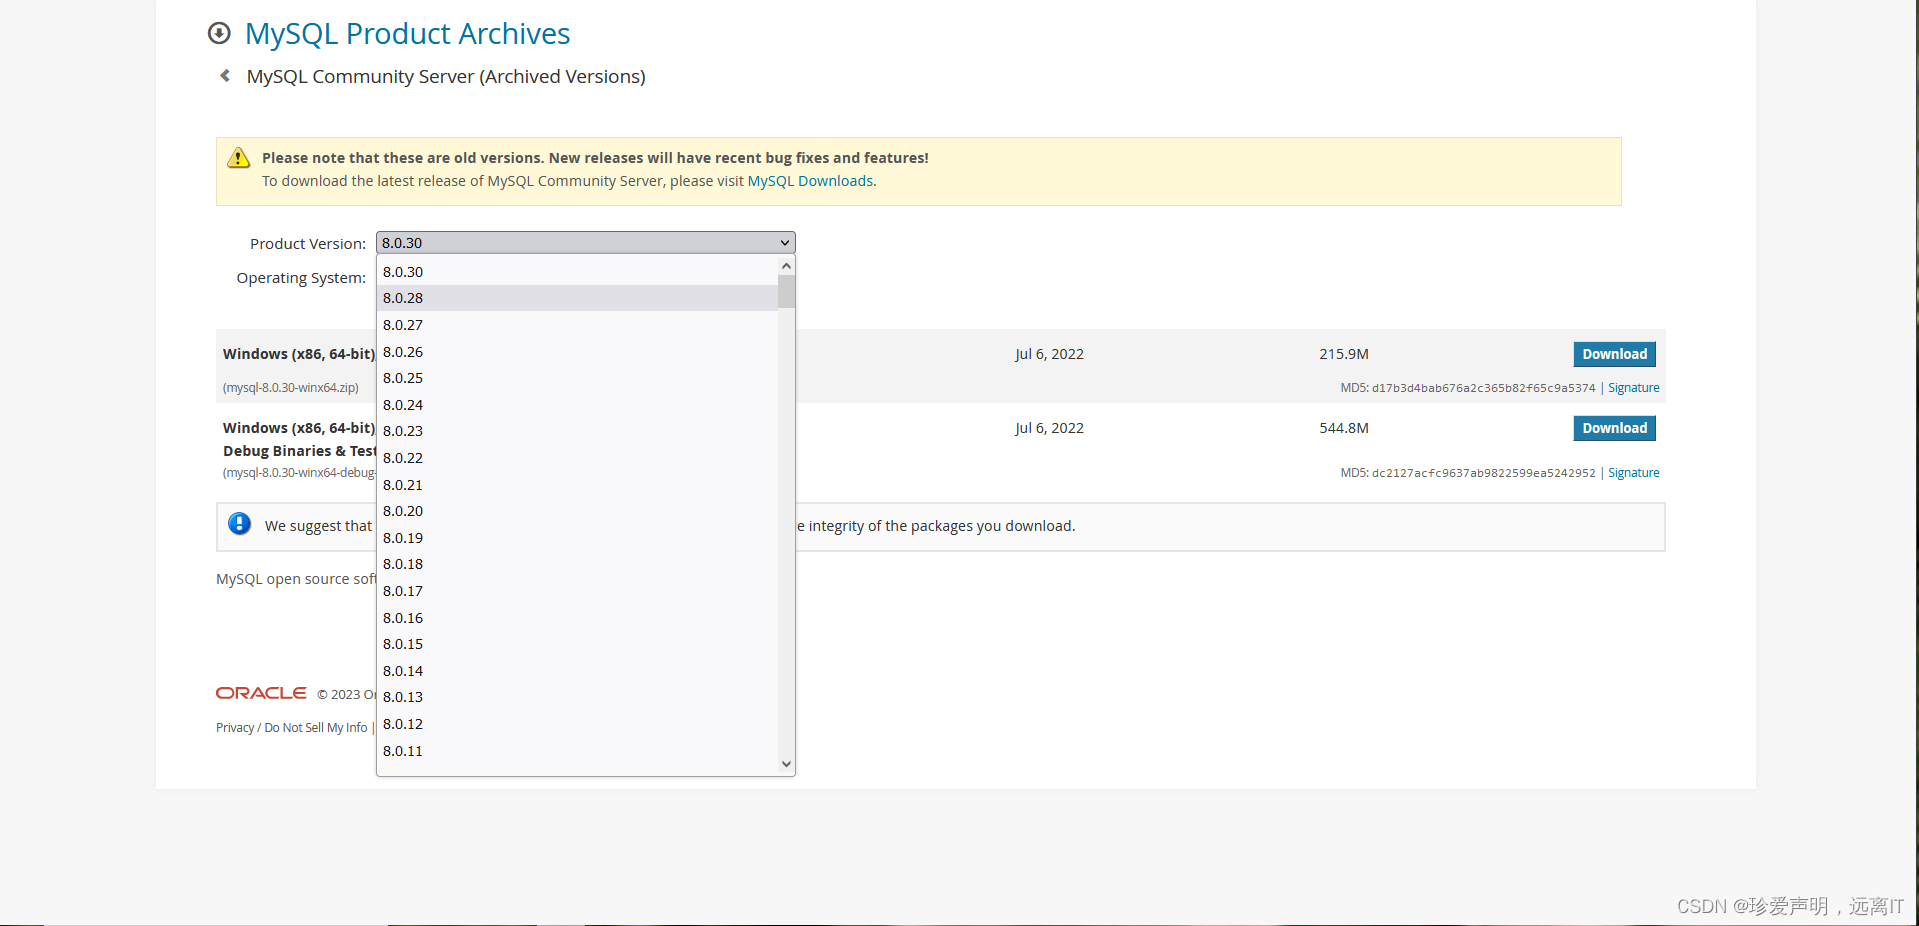Pick version 8.0.11 from the list
1919x926 pixels.
point(577,751)
